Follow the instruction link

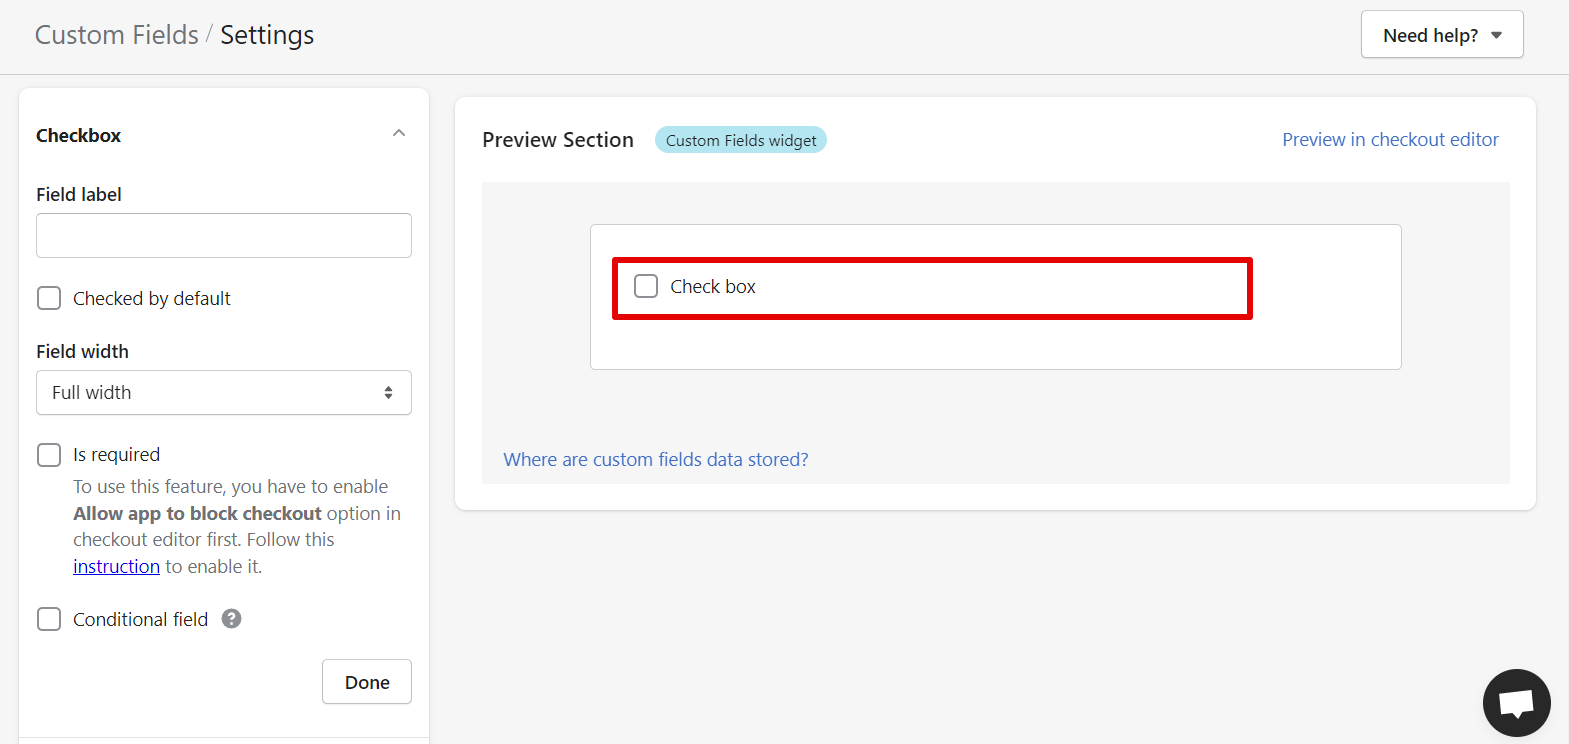(x=116, y=566)
